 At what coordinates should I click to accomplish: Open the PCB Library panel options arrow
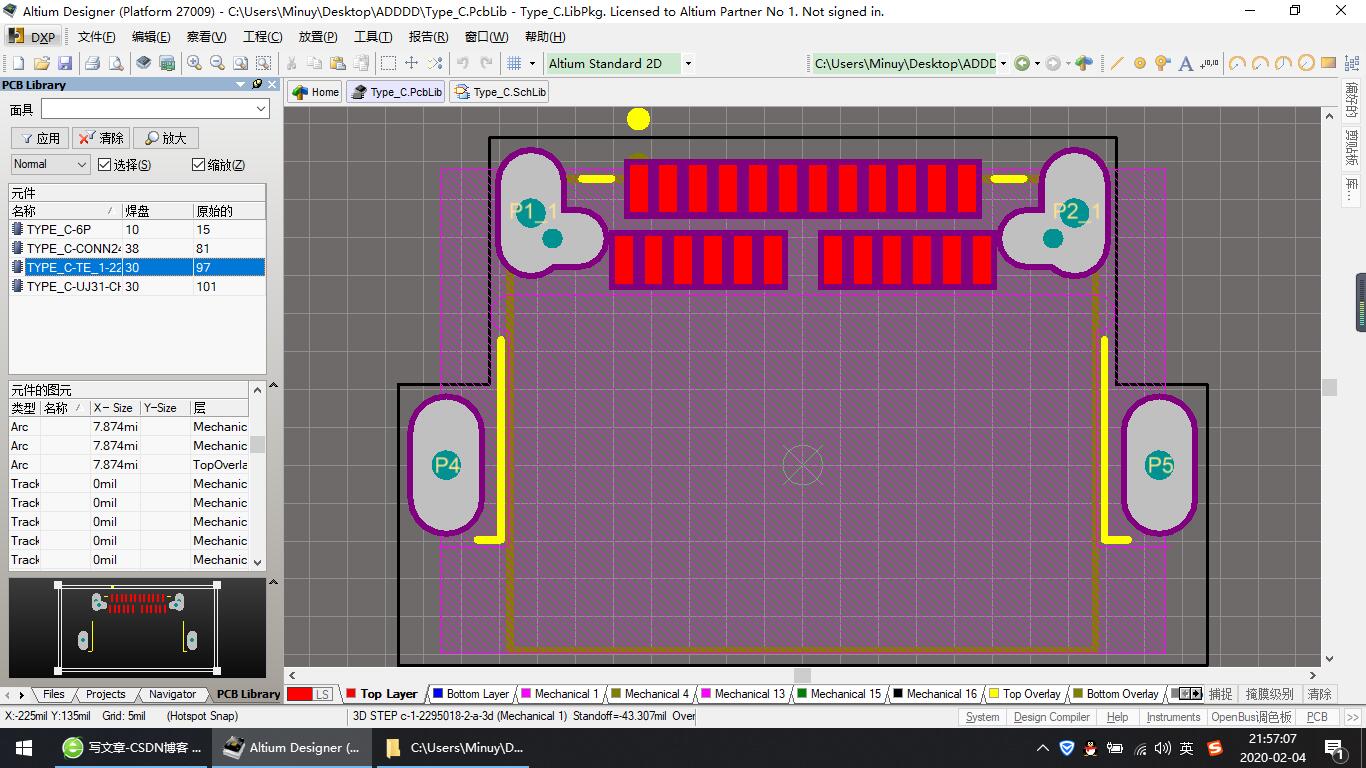[x=240, y=85]
